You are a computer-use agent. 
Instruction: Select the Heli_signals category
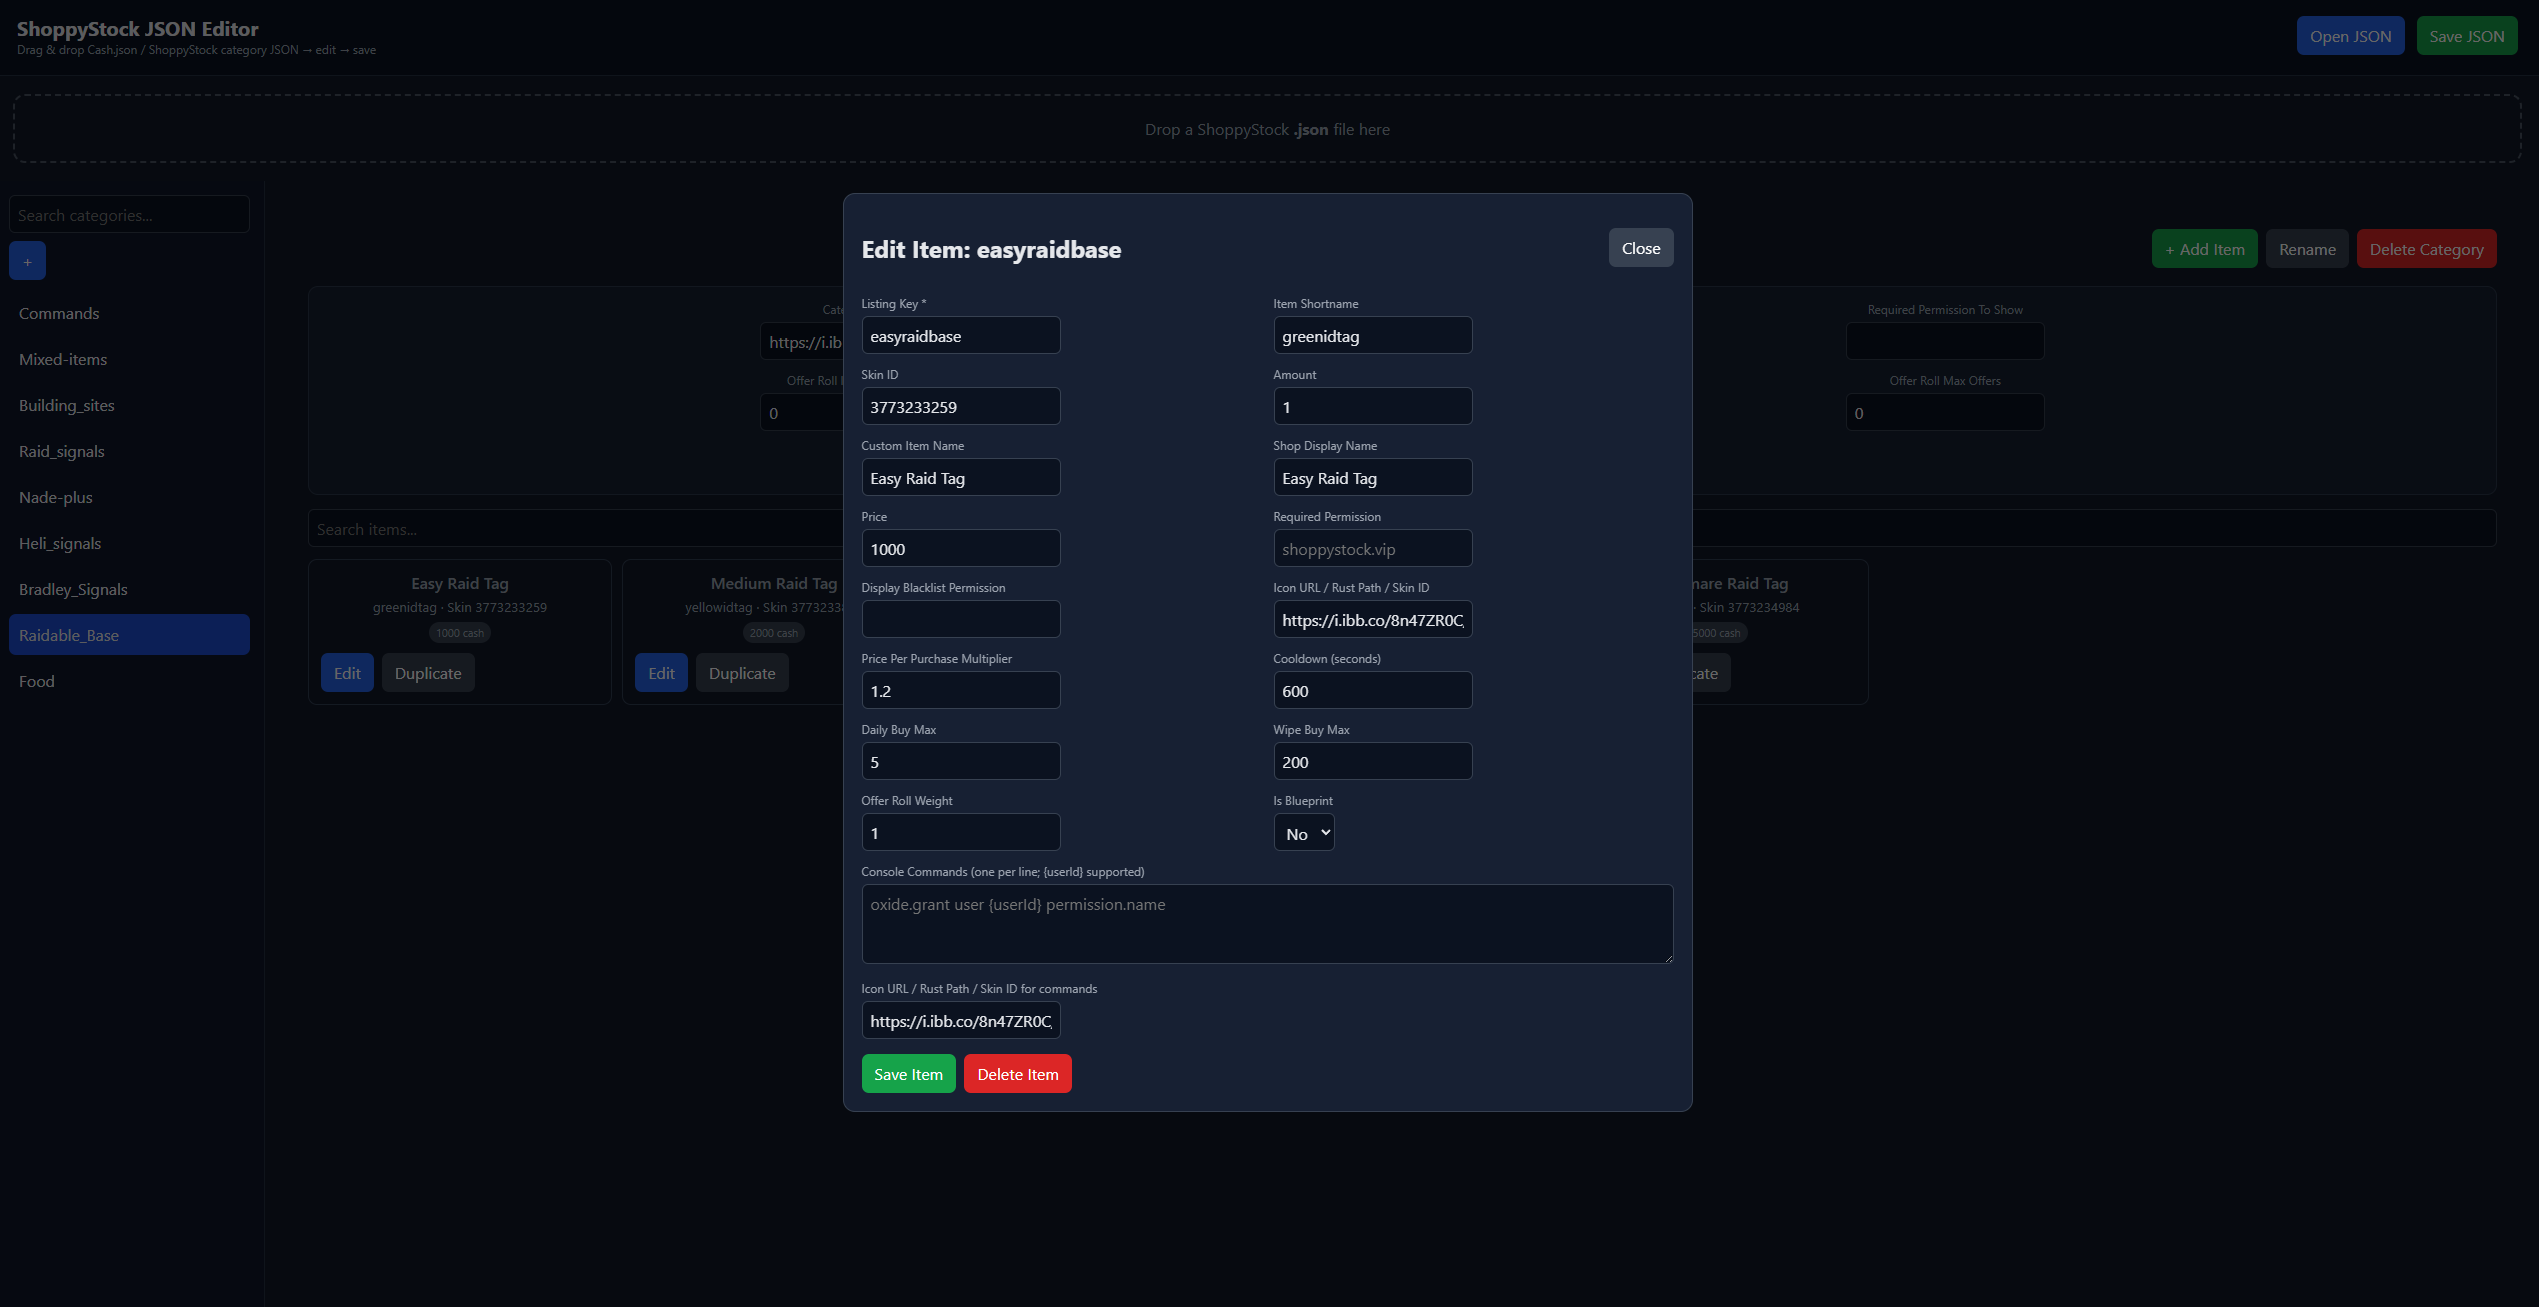pyautogui.click(x=129, y=543)
